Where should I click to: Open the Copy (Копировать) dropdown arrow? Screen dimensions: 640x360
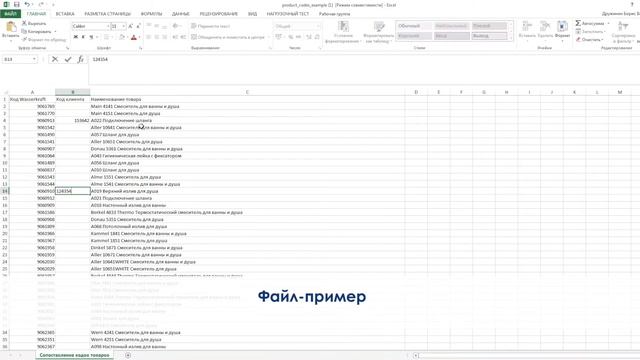point(56,31)
